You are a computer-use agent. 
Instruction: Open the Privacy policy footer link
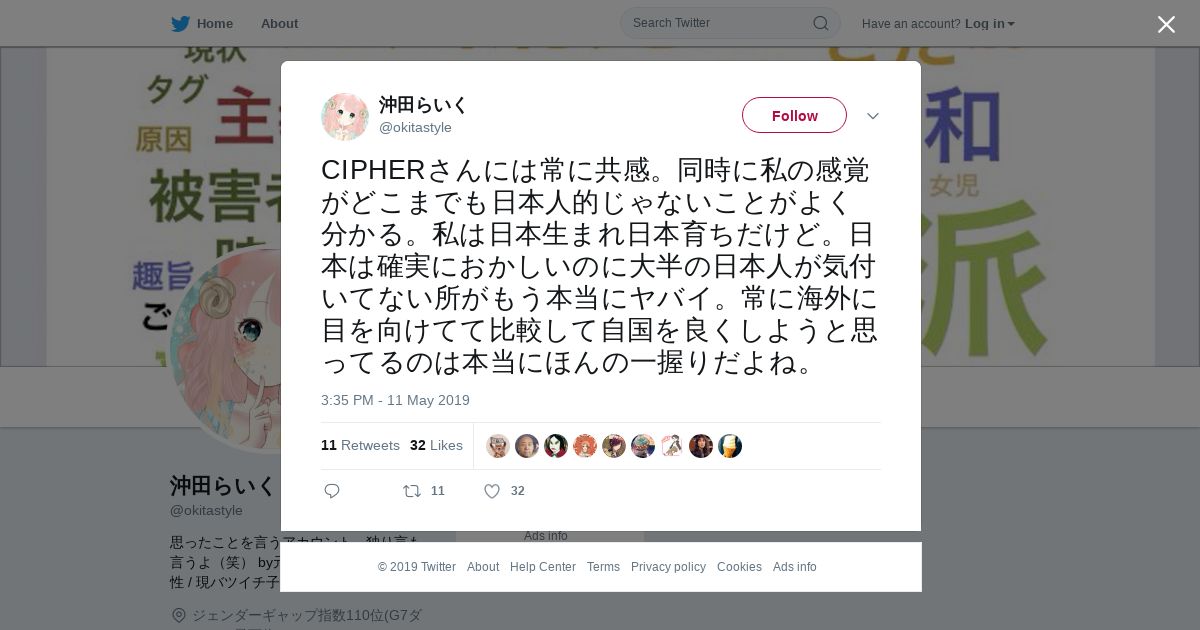(x=668, y=567)
